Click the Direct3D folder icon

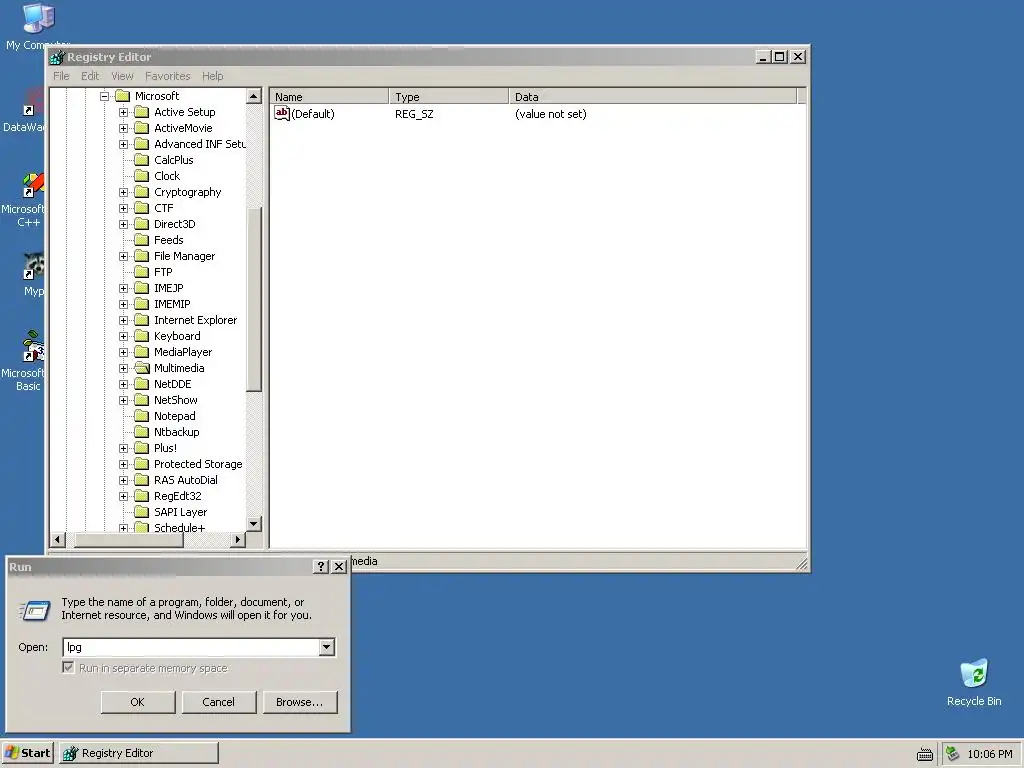(x=142, y=224)
